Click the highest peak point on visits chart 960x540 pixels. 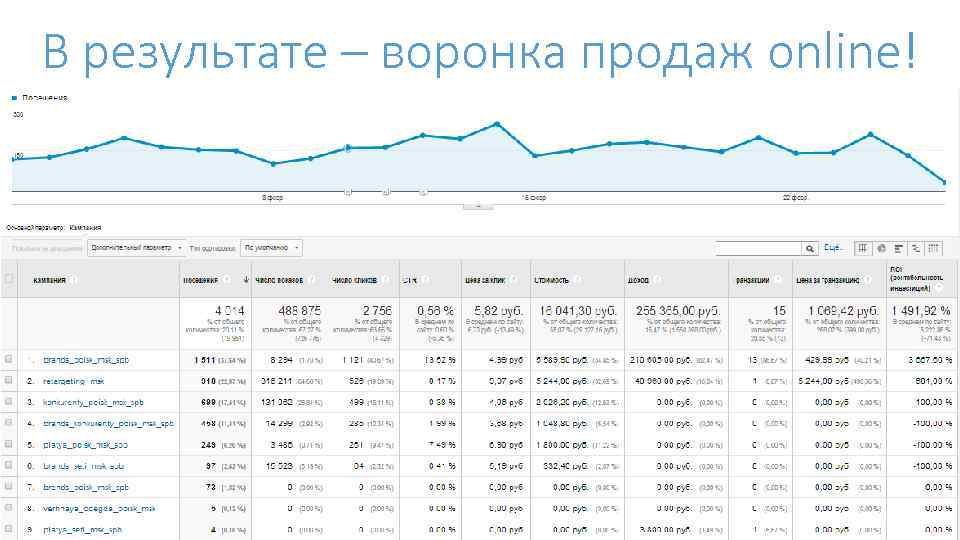(x=497, y=124)
